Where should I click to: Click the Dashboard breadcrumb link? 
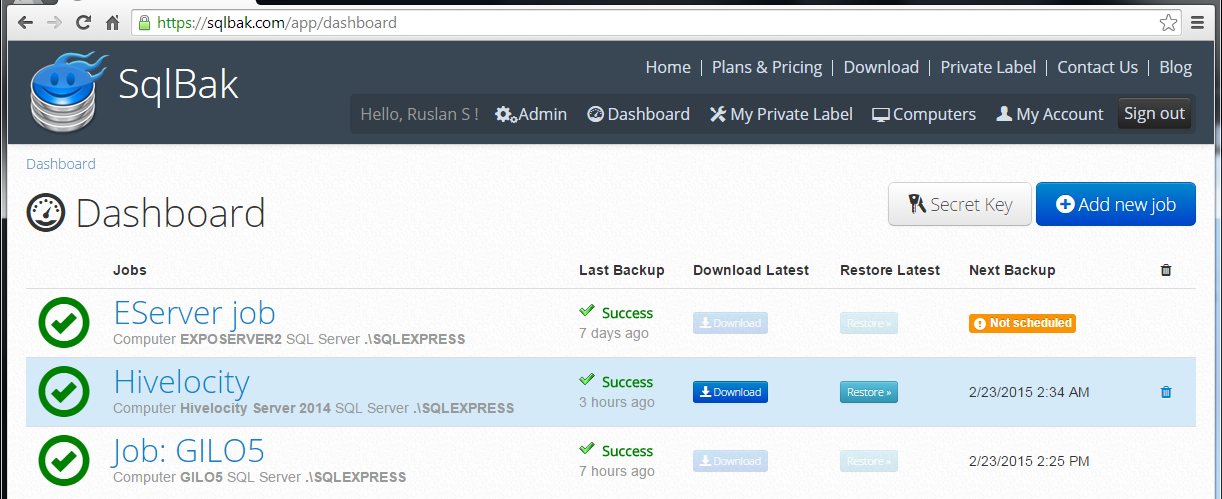(x=61, y=164)
